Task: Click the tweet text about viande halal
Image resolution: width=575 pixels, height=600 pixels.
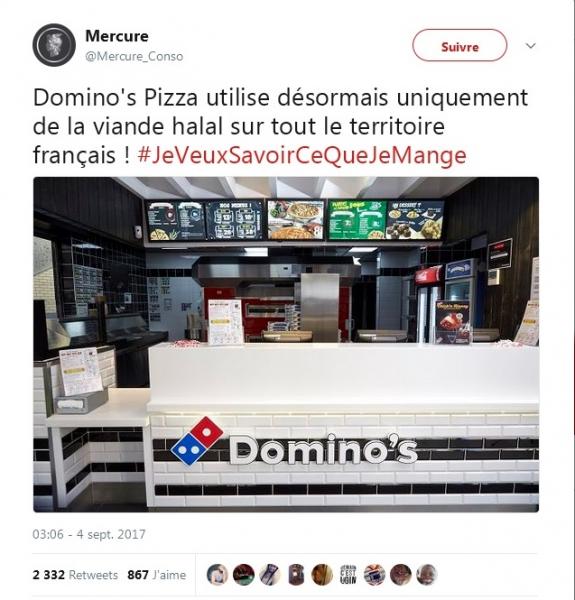Action: 280,126
